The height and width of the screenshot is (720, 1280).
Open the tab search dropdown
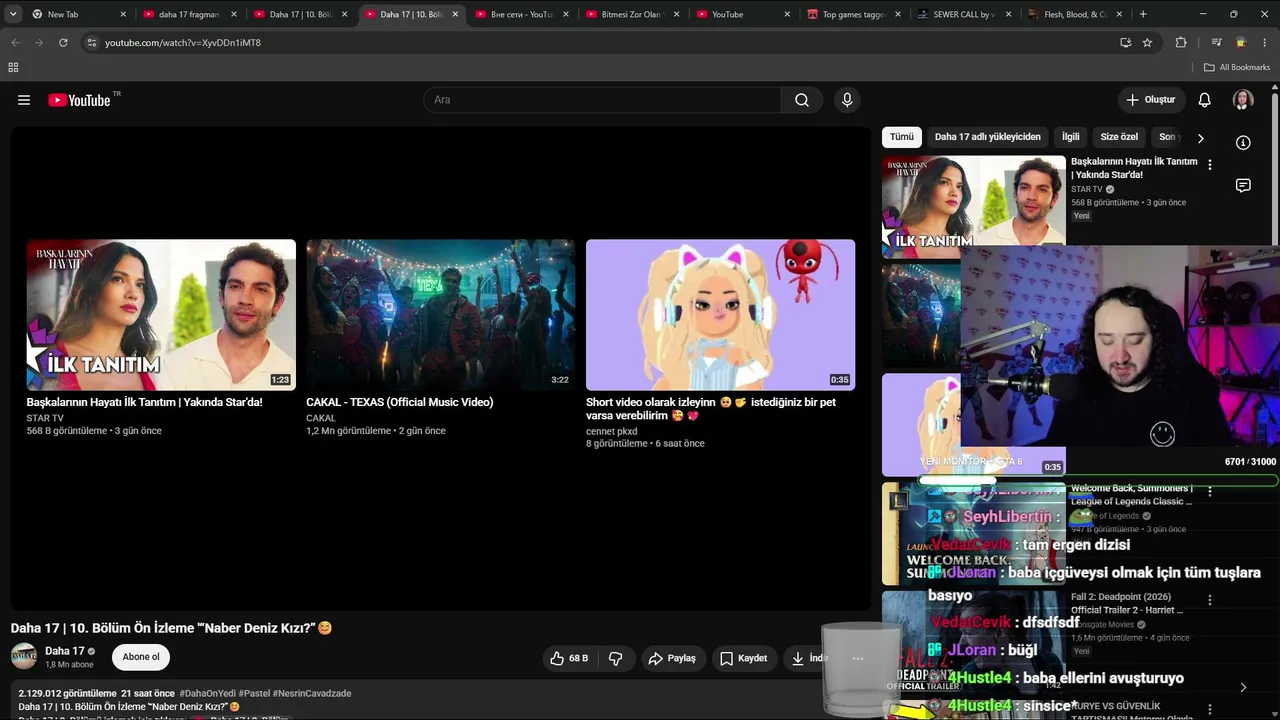click(x=14, y=15)
